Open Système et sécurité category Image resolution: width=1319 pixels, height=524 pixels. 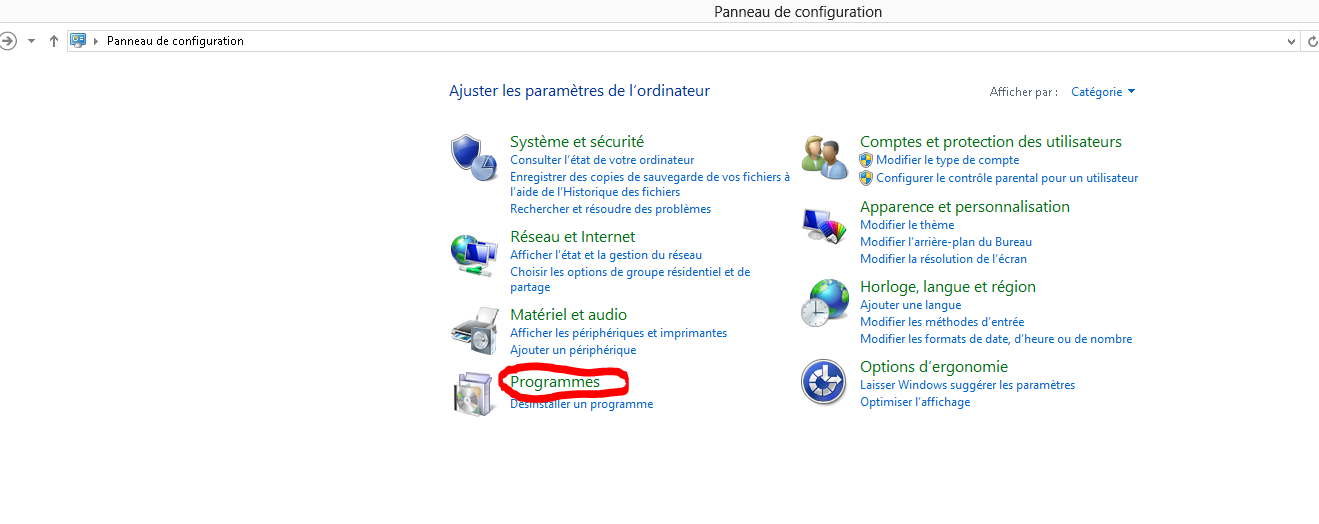(577, 142)
